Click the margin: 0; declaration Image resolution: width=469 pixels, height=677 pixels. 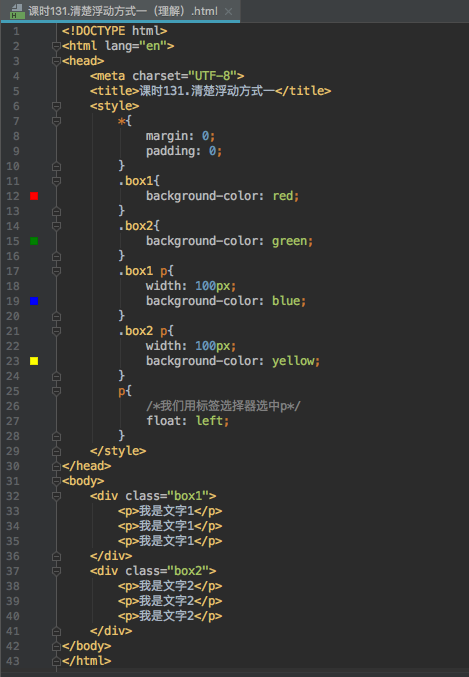pos(180,136)
